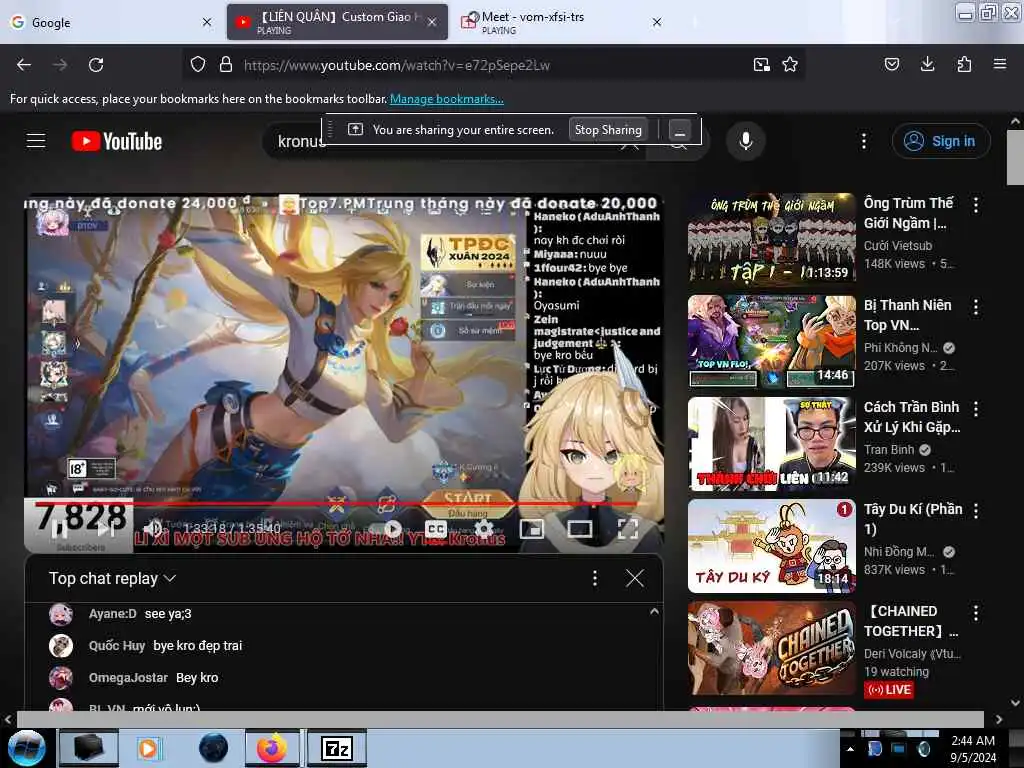Open the Bị Thanh Niên Top VN thumbnail
Screen dimensions: 1024x768
(x=772, y=341)
